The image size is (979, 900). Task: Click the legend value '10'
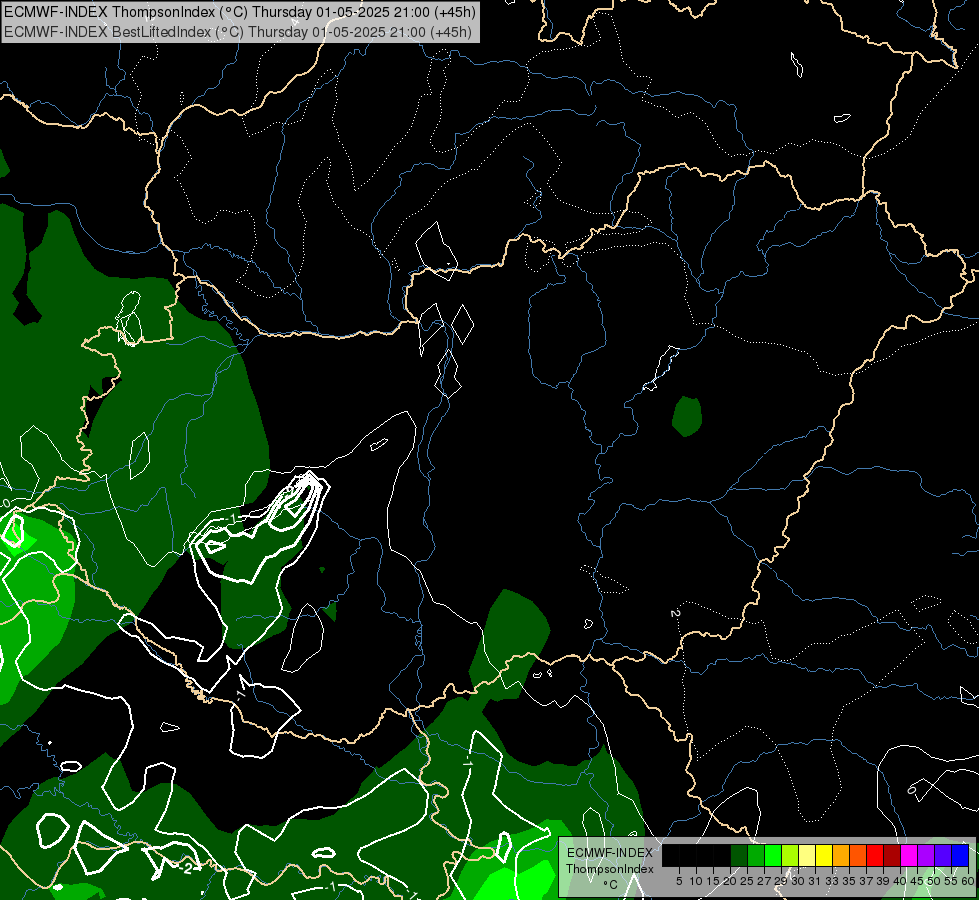coord(696,881)
